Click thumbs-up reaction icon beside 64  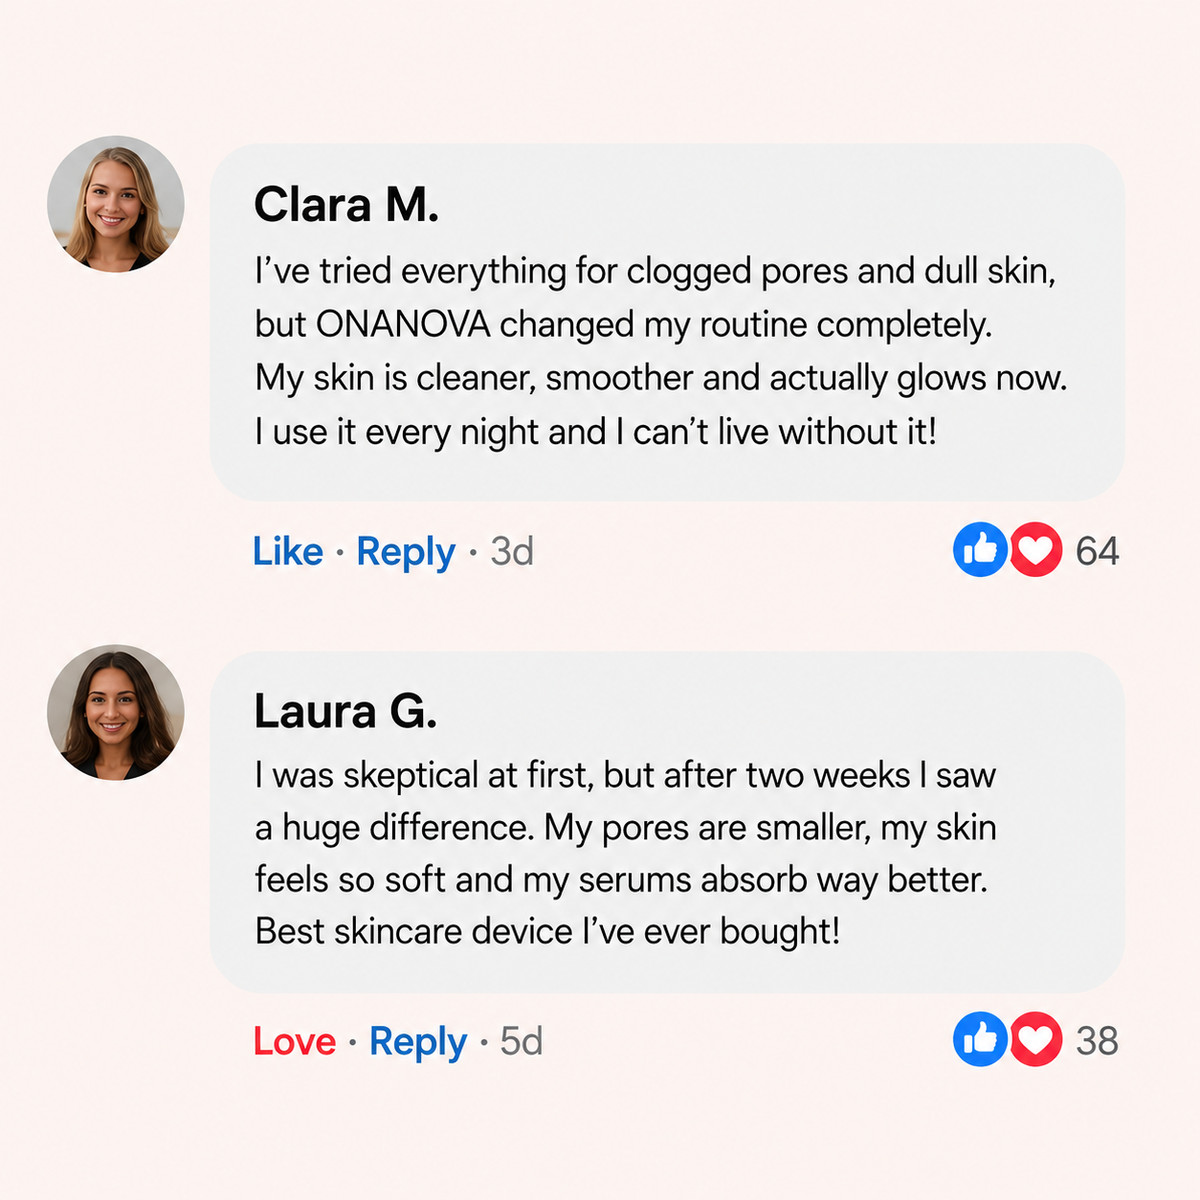click(x=980, y=550)
